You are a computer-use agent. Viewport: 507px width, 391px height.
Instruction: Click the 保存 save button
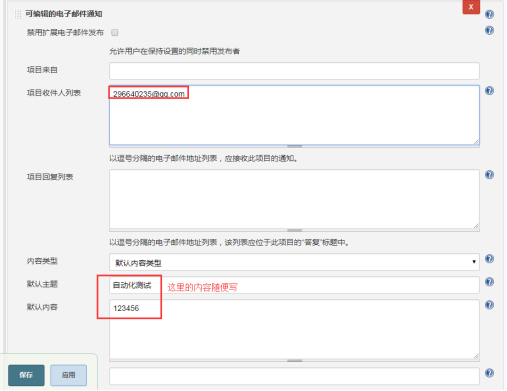pos(26,375)
